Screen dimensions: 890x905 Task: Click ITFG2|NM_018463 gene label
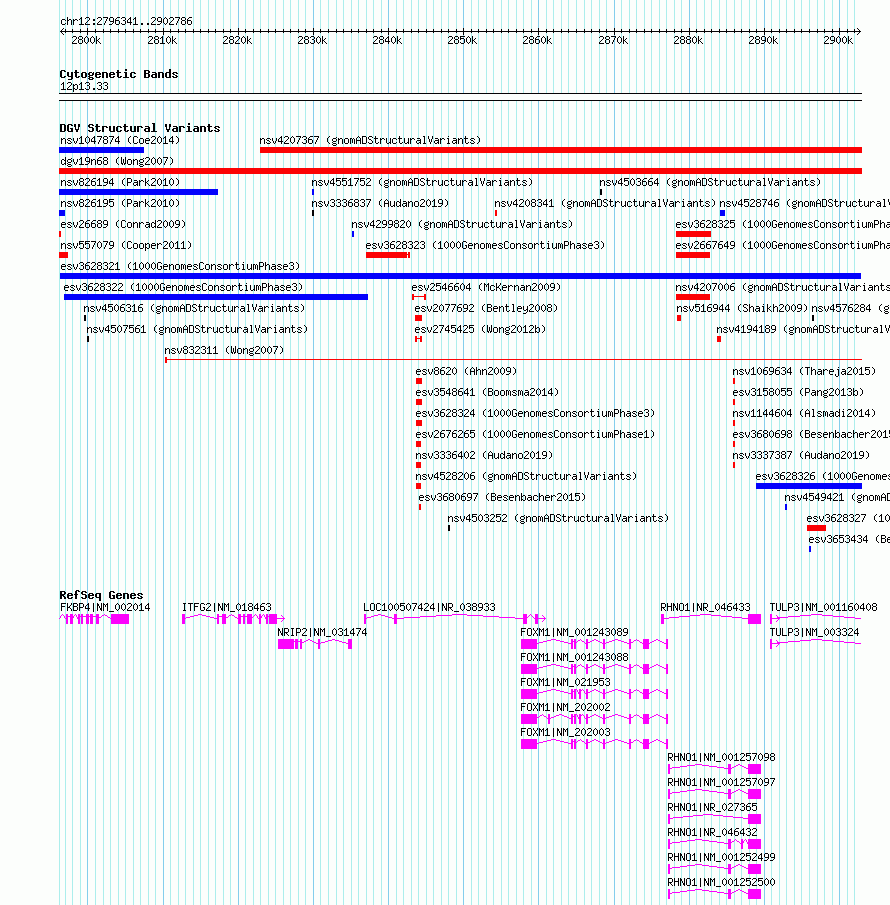(227, 607)
